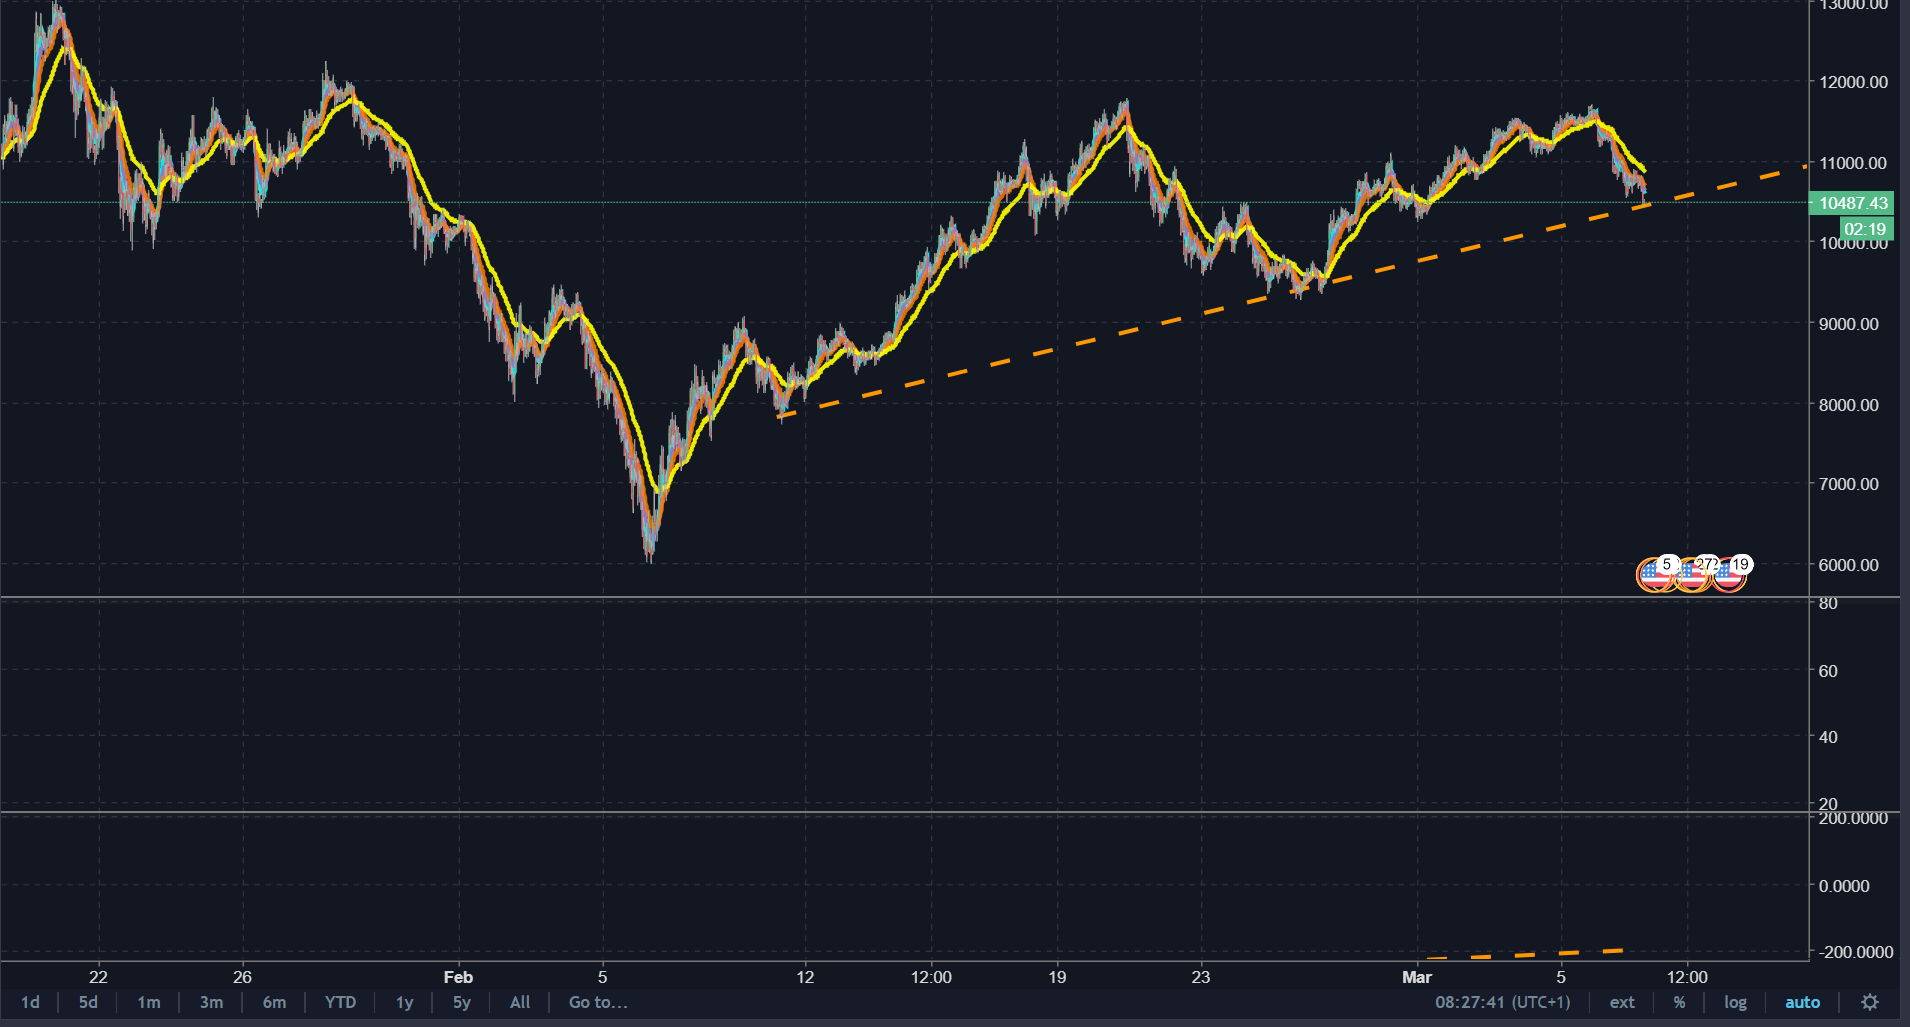Set the chart range to 1d
Image resolution: width=1910 pixels, height=1027 pixels.
(30, 1002)
